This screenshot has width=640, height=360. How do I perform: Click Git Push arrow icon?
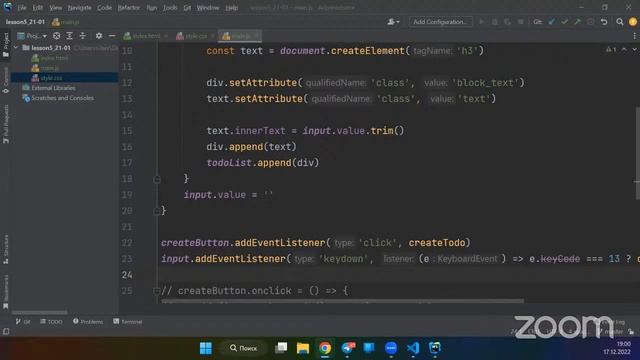[x=577, y=22]
